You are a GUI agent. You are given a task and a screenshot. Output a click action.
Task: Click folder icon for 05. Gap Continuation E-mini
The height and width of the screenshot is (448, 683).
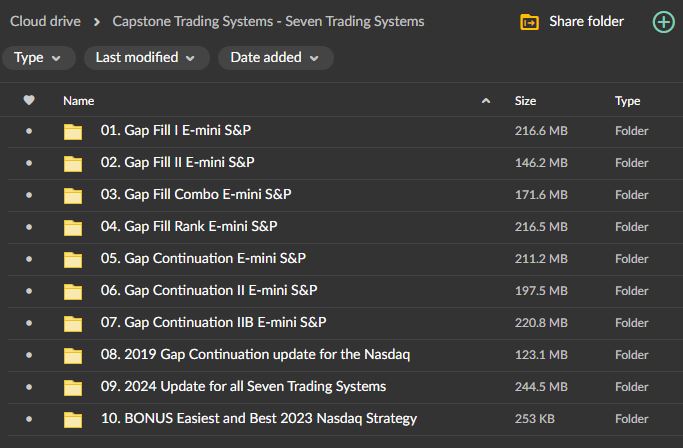pos(73,259)
